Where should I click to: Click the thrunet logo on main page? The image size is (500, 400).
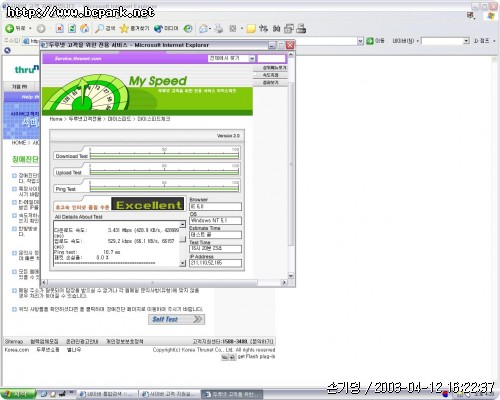pyautogui.click(x=27, y=69)
